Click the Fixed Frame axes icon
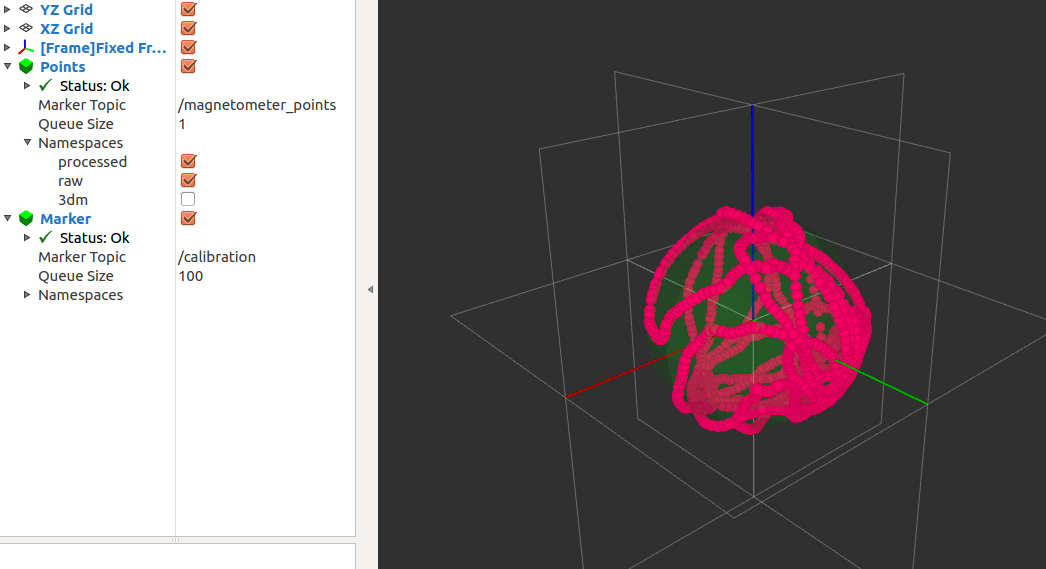Viewport: 1046px width, 569px height. coord(26,48)
